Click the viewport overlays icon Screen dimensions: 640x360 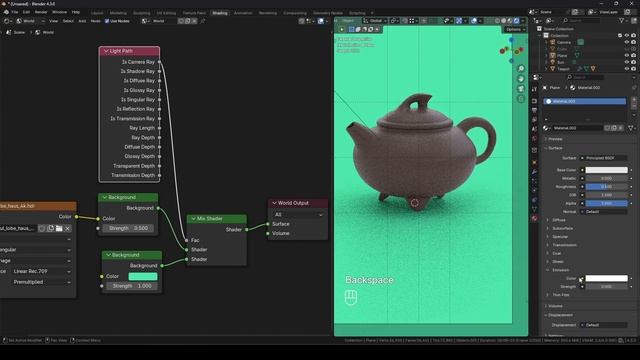(474, 20)
